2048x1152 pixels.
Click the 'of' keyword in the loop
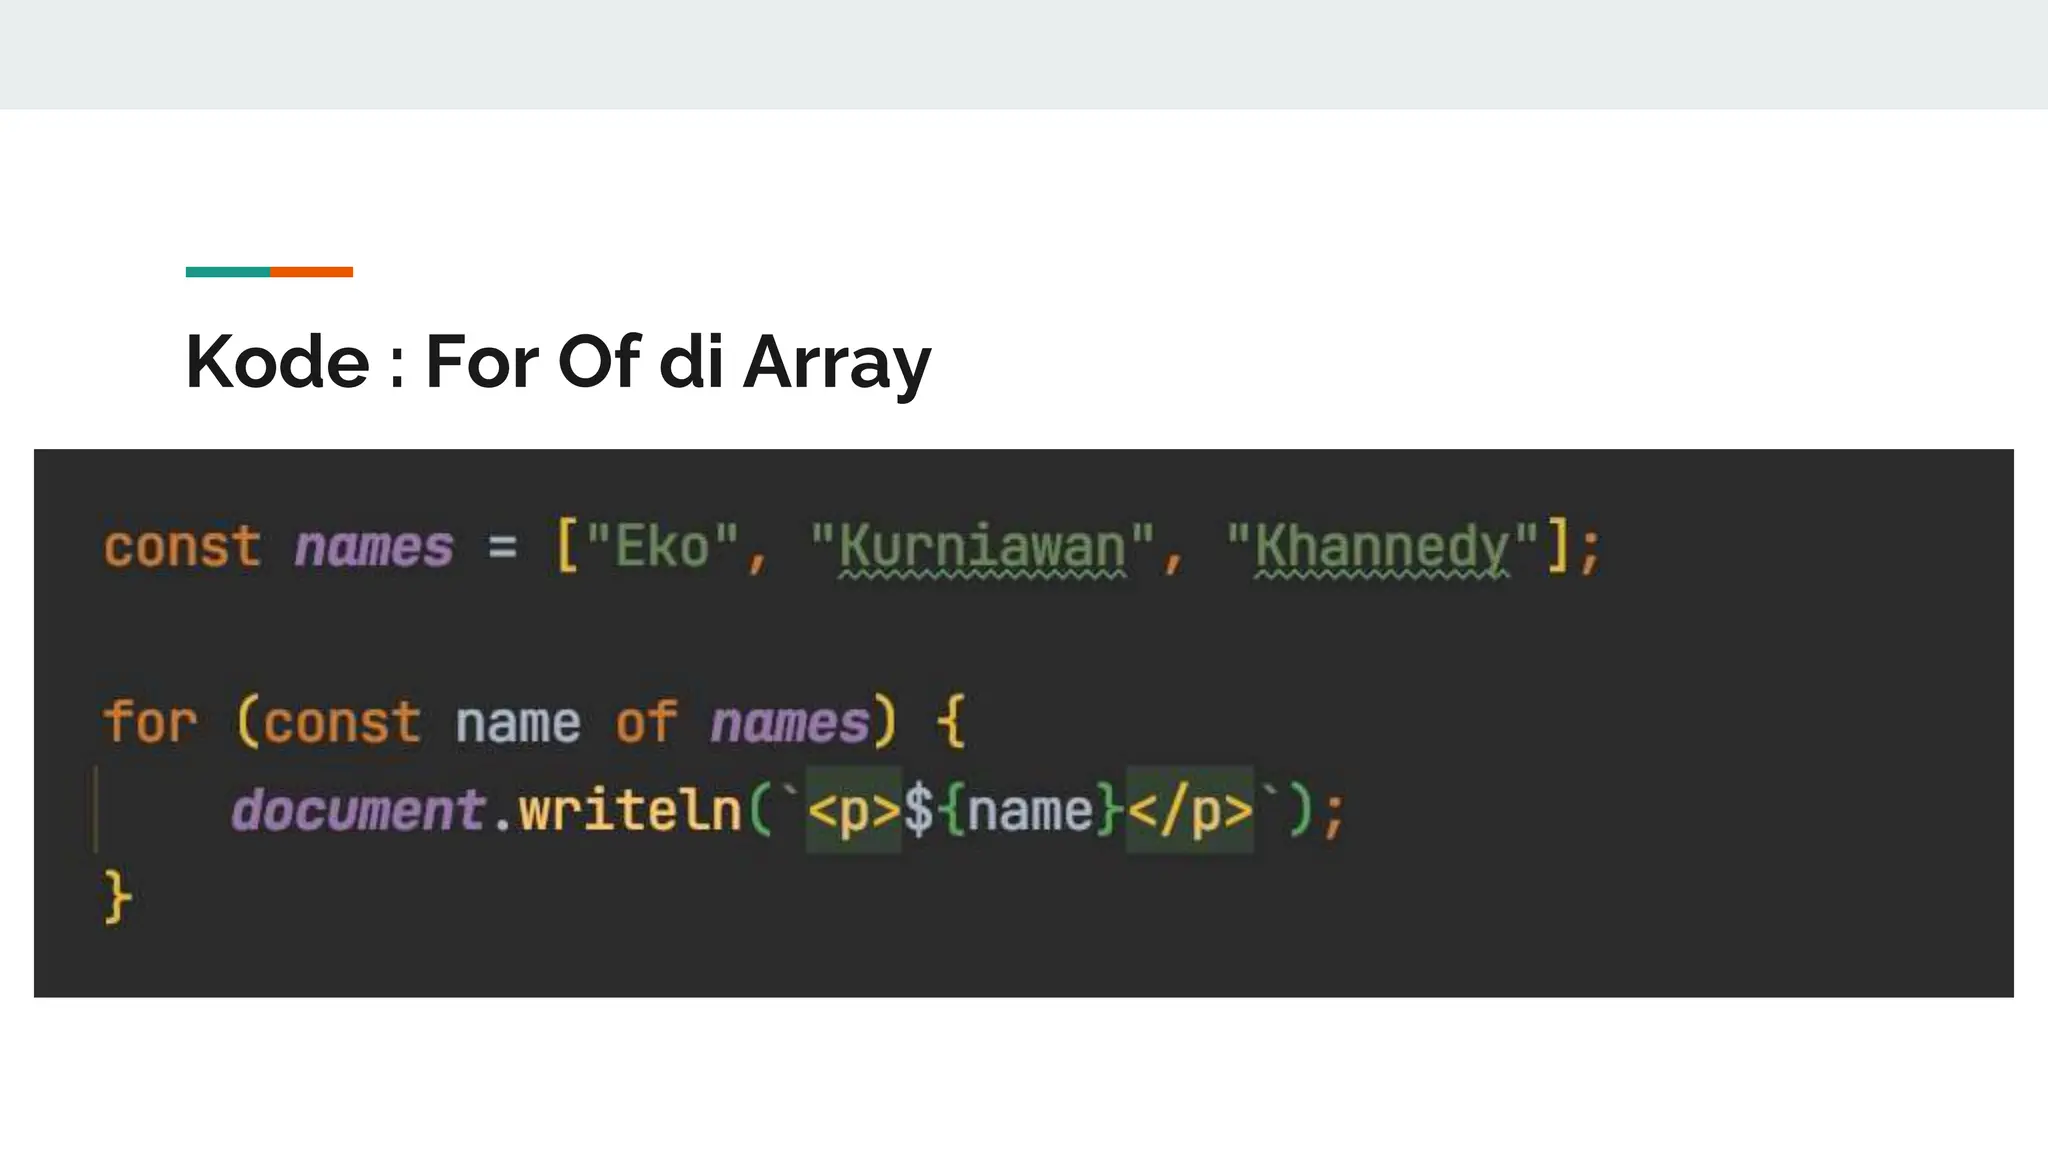(646, 722)
